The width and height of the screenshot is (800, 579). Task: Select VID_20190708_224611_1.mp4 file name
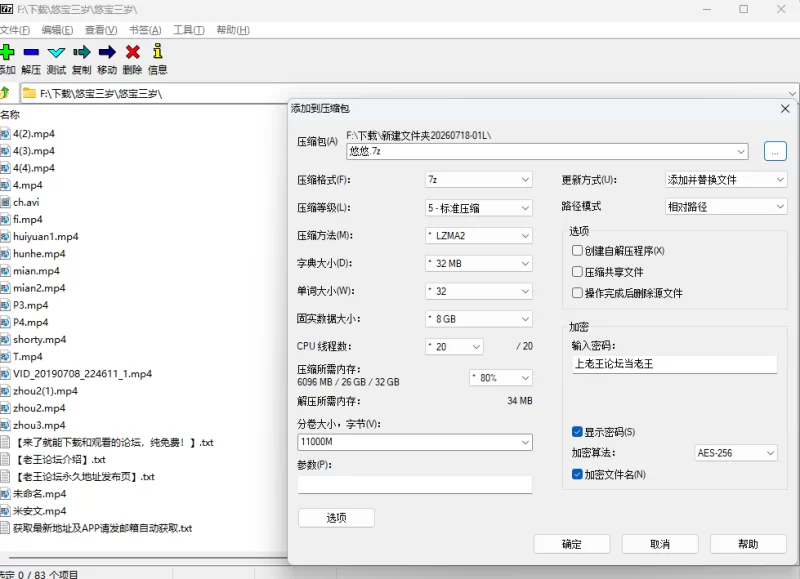pos(83,374)
